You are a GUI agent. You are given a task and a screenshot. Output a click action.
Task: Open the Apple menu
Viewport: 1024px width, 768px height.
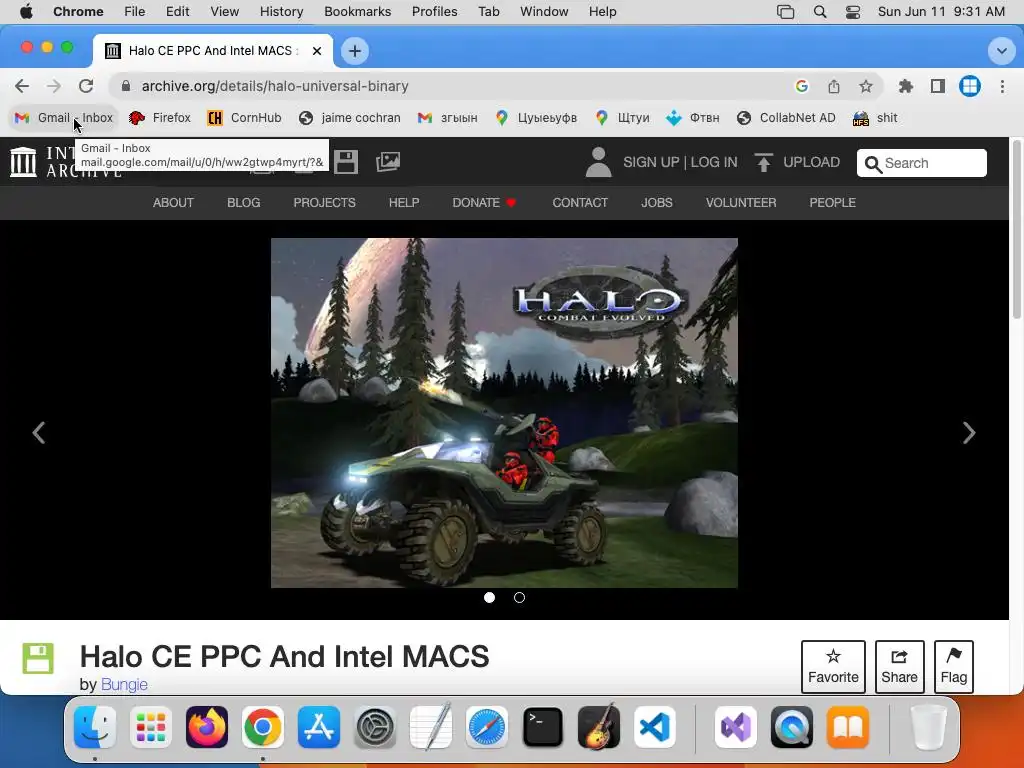(x=26, y=12)
